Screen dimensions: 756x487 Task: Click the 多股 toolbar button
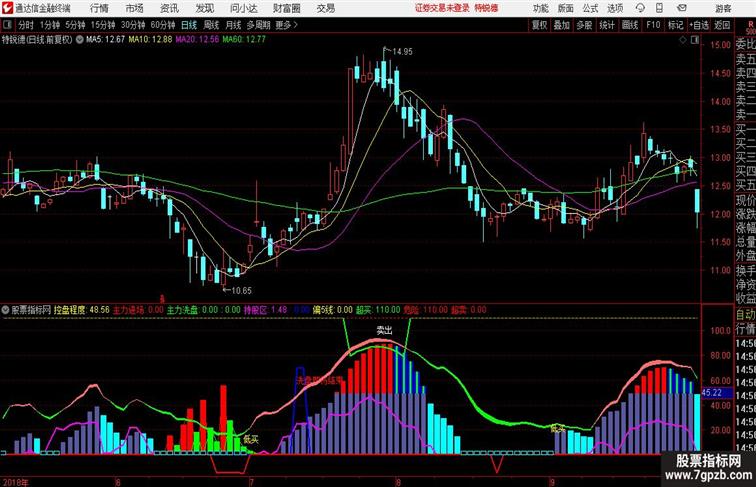tap(584, 25)
